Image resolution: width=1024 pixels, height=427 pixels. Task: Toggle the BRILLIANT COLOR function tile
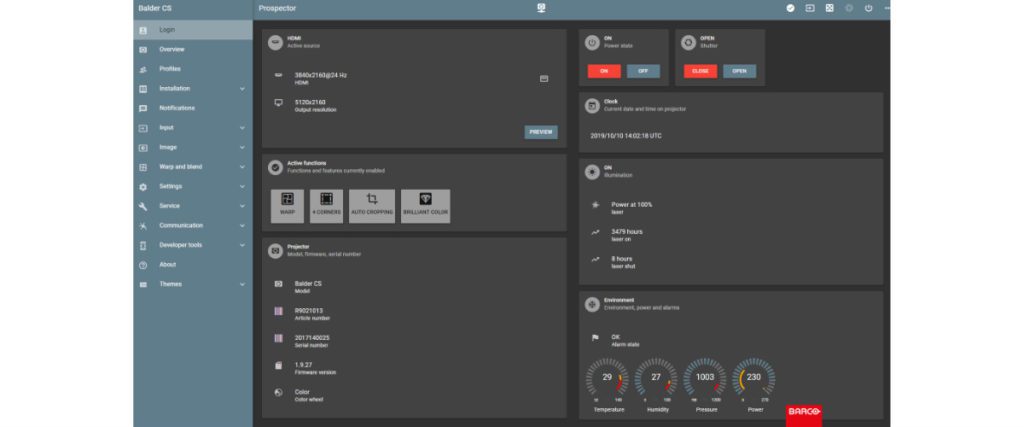pyautogui.click(x=426, y=206)
